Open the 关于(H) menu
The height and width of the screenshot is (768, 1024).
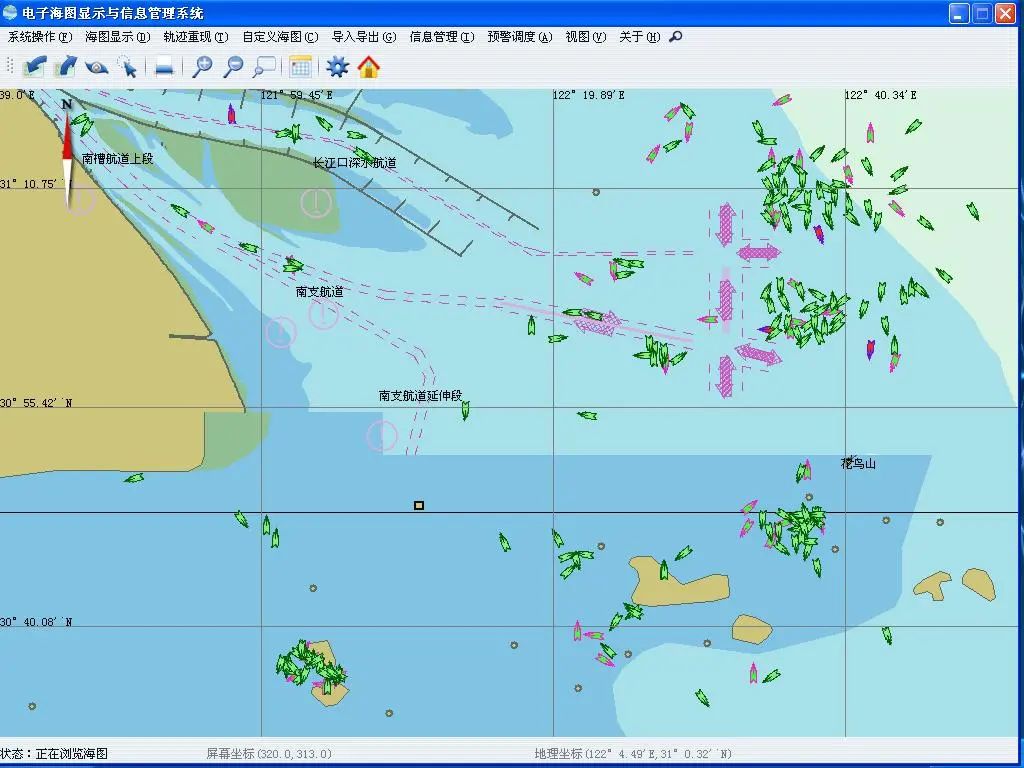[639, 37]
